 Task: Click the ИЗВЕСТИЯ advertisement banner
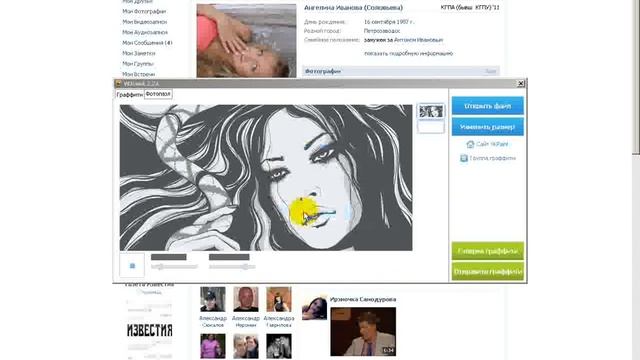click(x=149, y=330)
